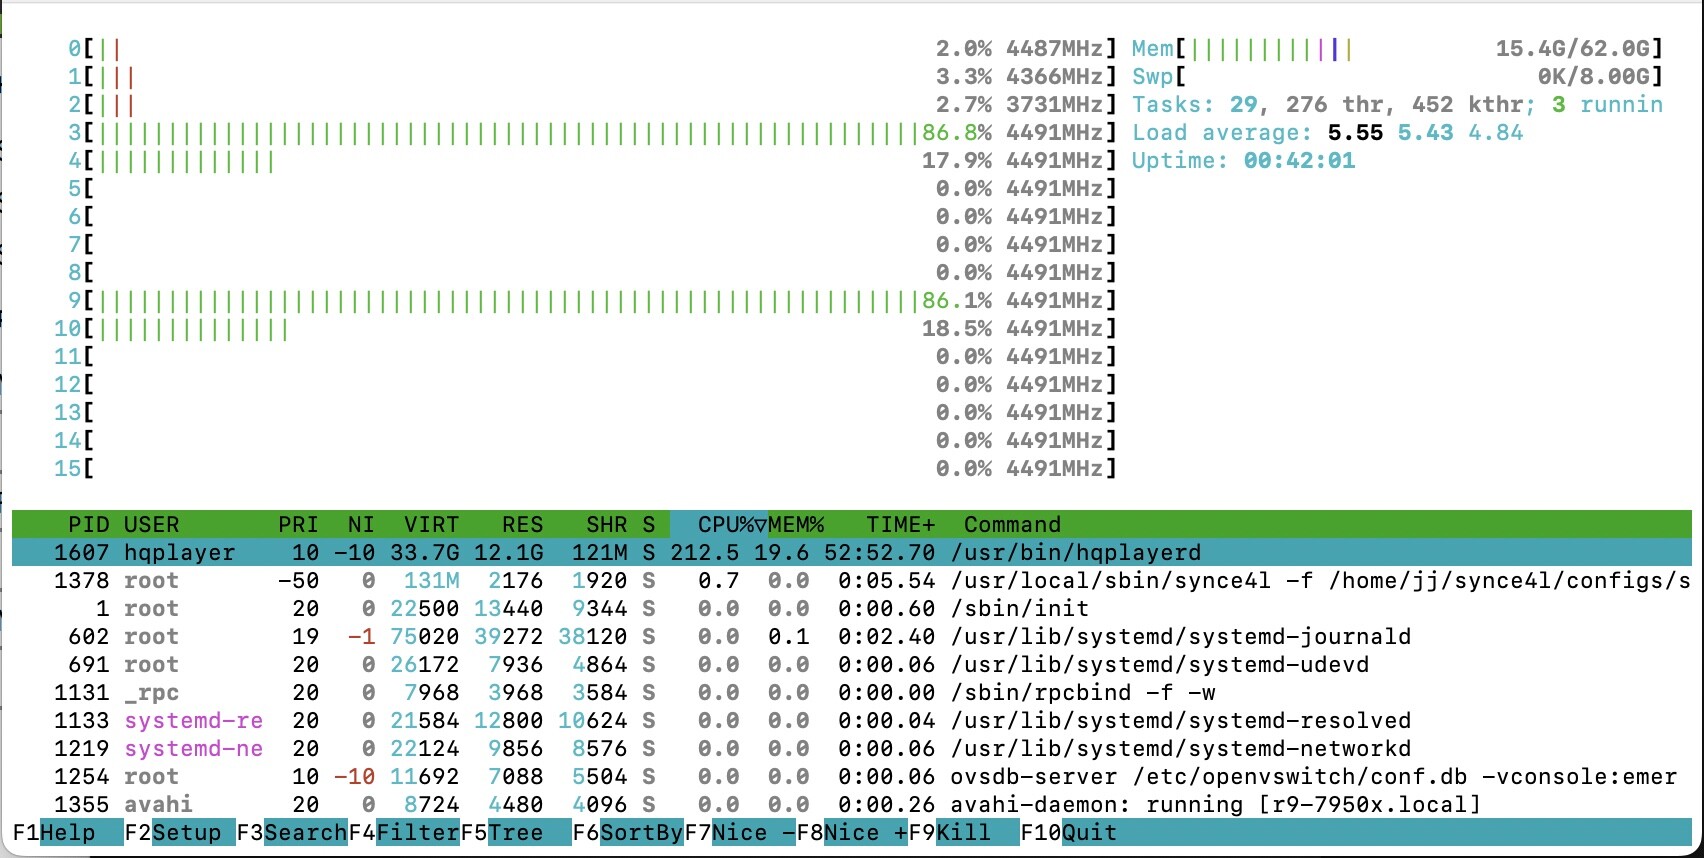
Task: Sort by the MEM% column header
Action: point(796,524)
